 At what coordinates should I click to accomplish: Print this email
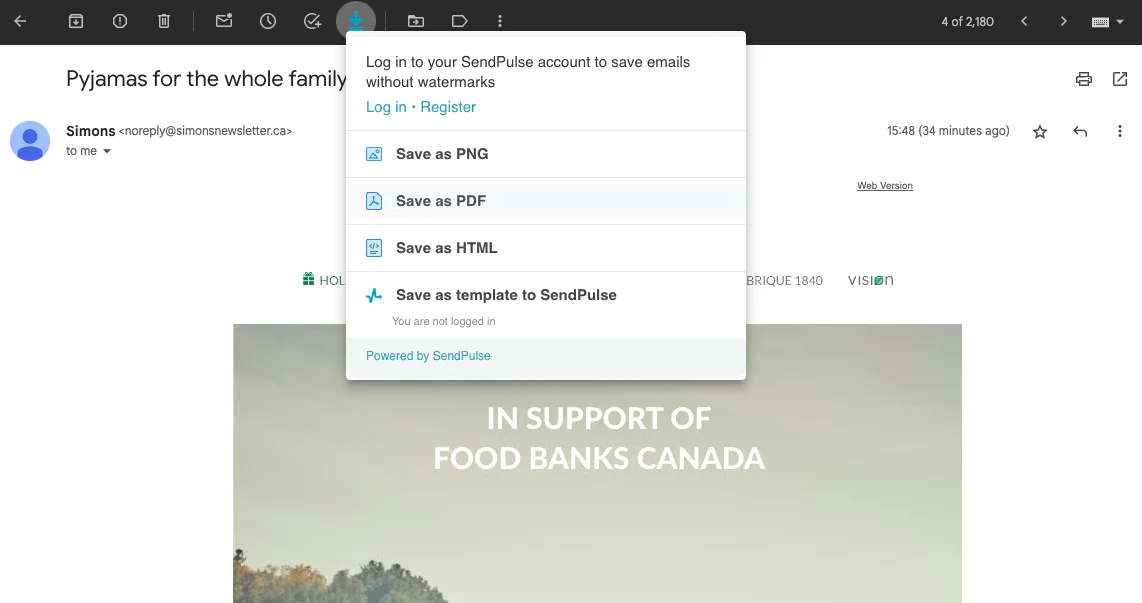pos(1084,78)
